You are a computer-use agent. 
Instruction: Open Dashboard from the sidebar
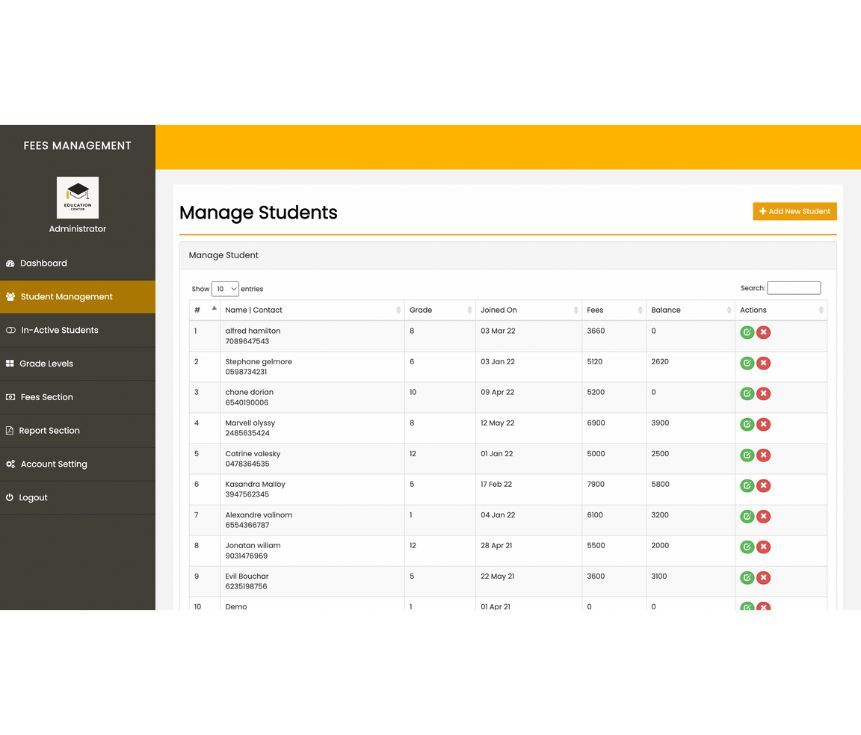pos(44,263)
